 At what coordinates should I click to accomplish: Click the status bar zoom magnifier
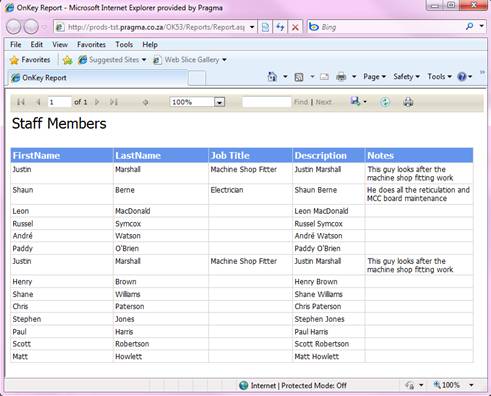click(437, 385)
